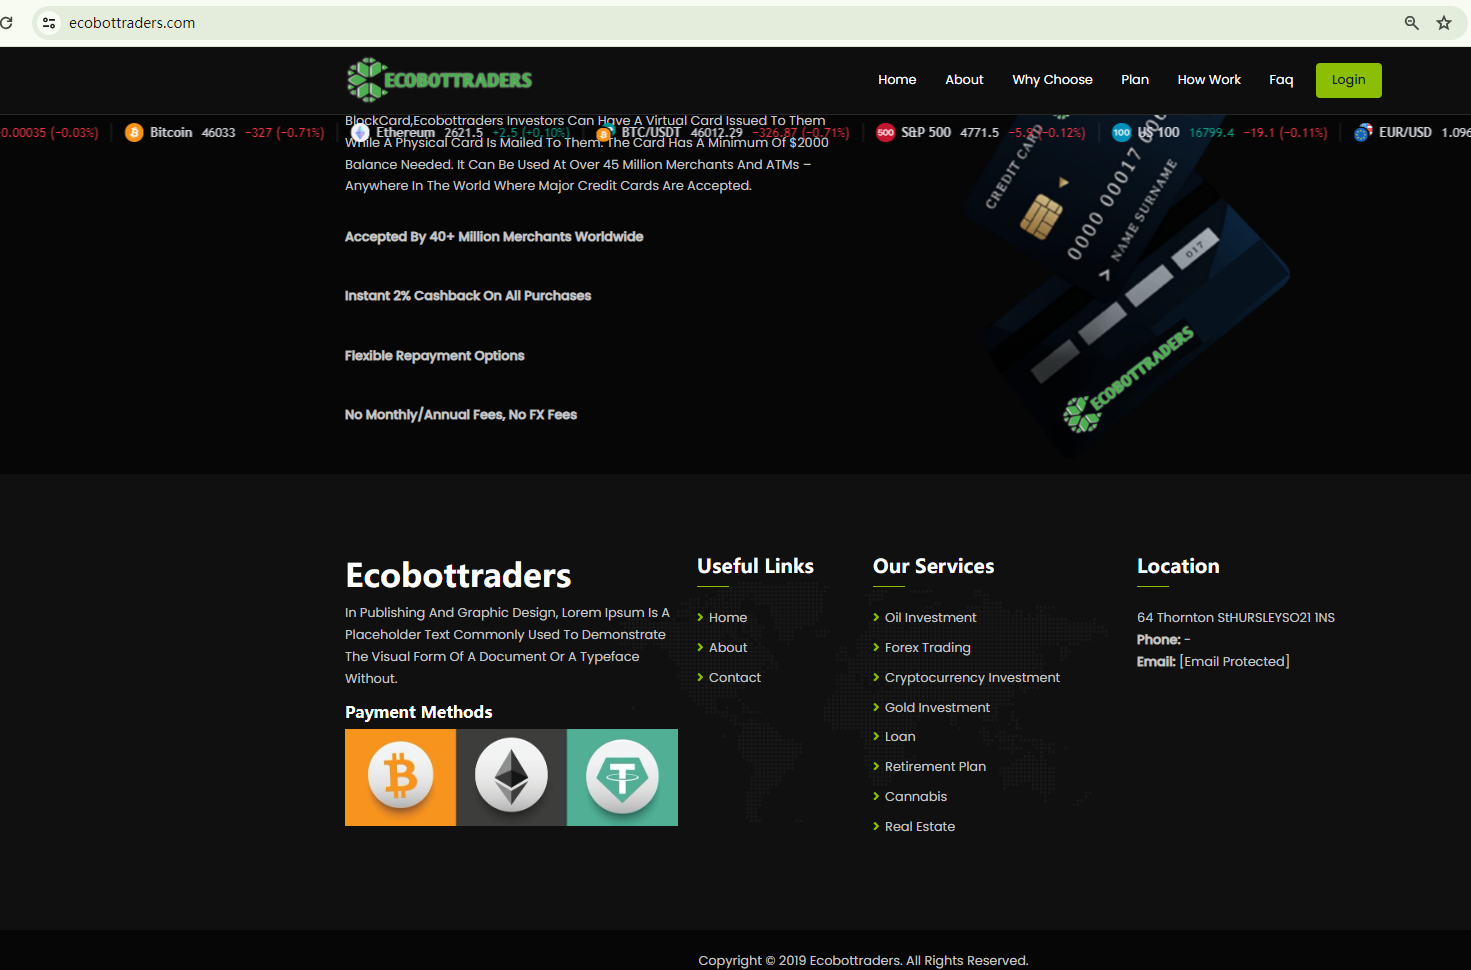
Task: Reload the page using the refresh icon
Action: coord(6,23)
